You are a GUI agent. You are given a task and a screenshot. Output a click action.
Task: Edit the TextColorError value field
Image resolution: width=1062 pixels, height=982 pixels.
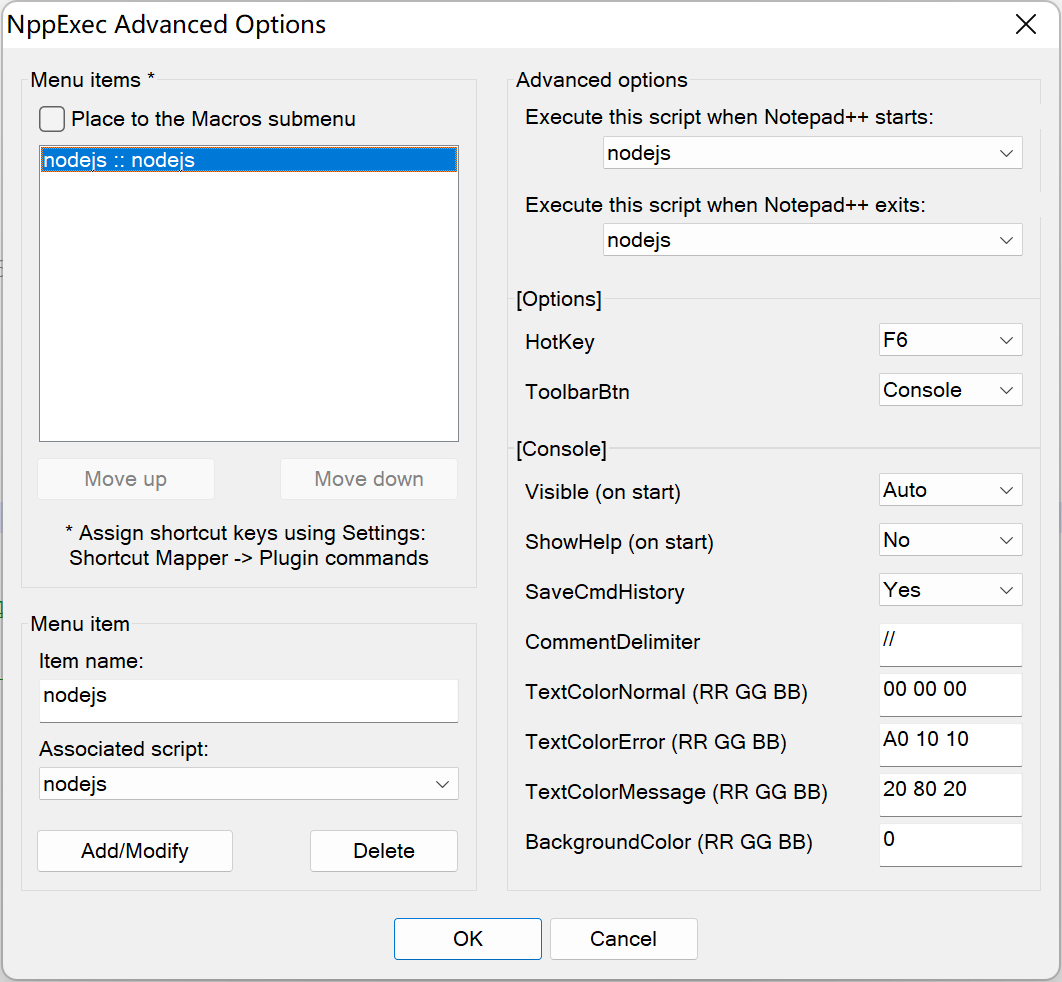[950, 744]
